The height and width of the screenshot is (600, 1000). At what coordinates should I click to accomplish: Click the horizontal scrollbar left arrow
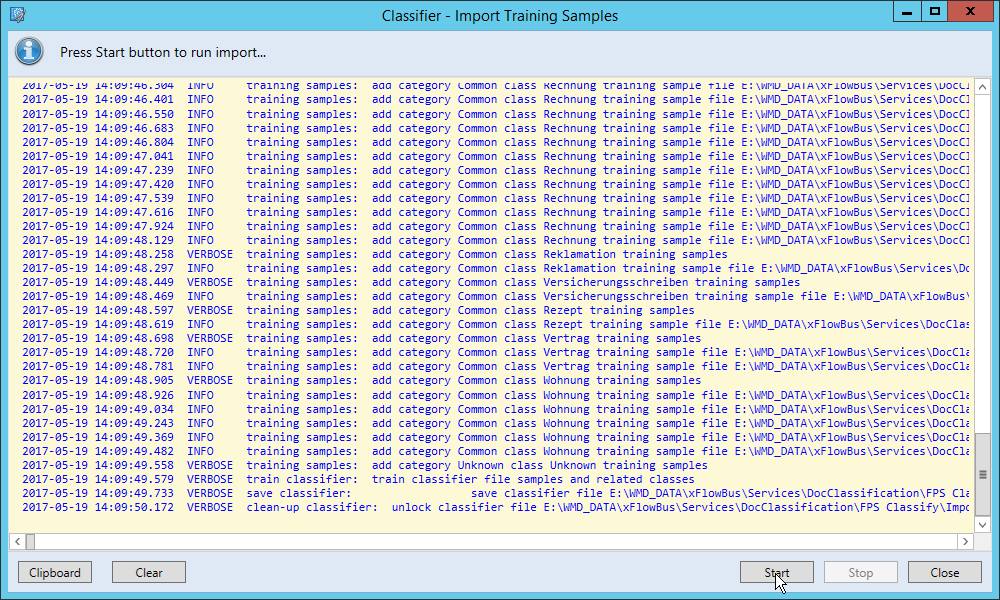click(x=17, y=541)
